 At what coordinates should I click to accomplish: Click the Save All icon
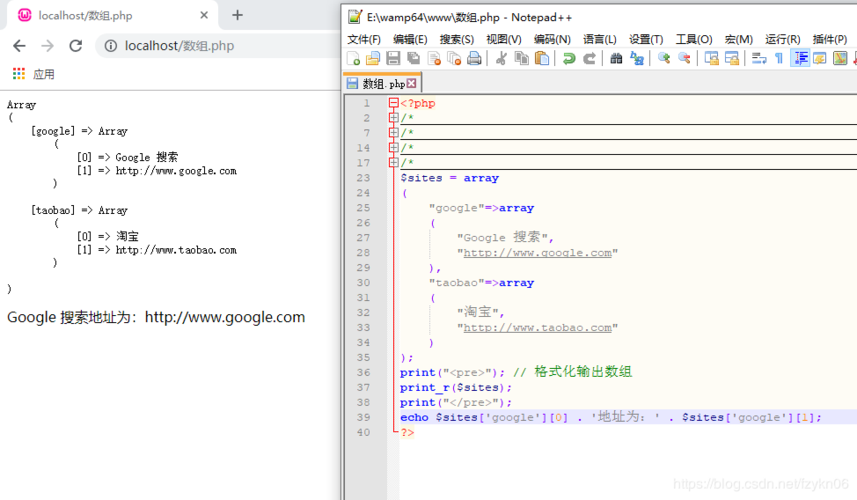(x=414, y=58)
